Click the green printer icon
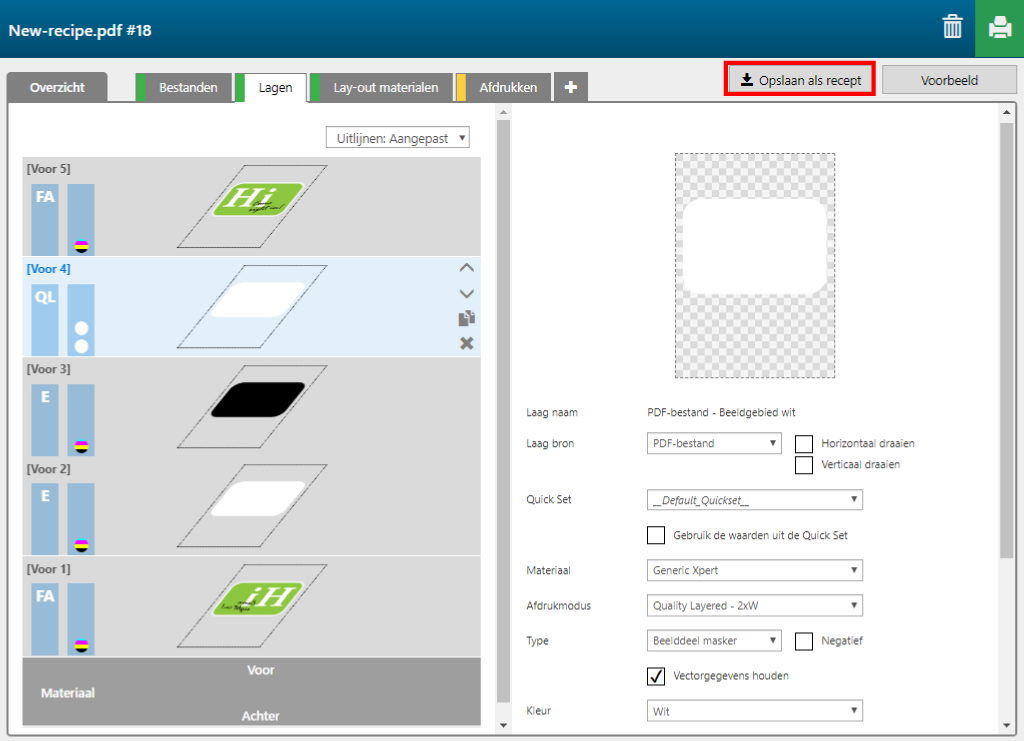Viewport: 1024px width, 741px height. (999, 28)
